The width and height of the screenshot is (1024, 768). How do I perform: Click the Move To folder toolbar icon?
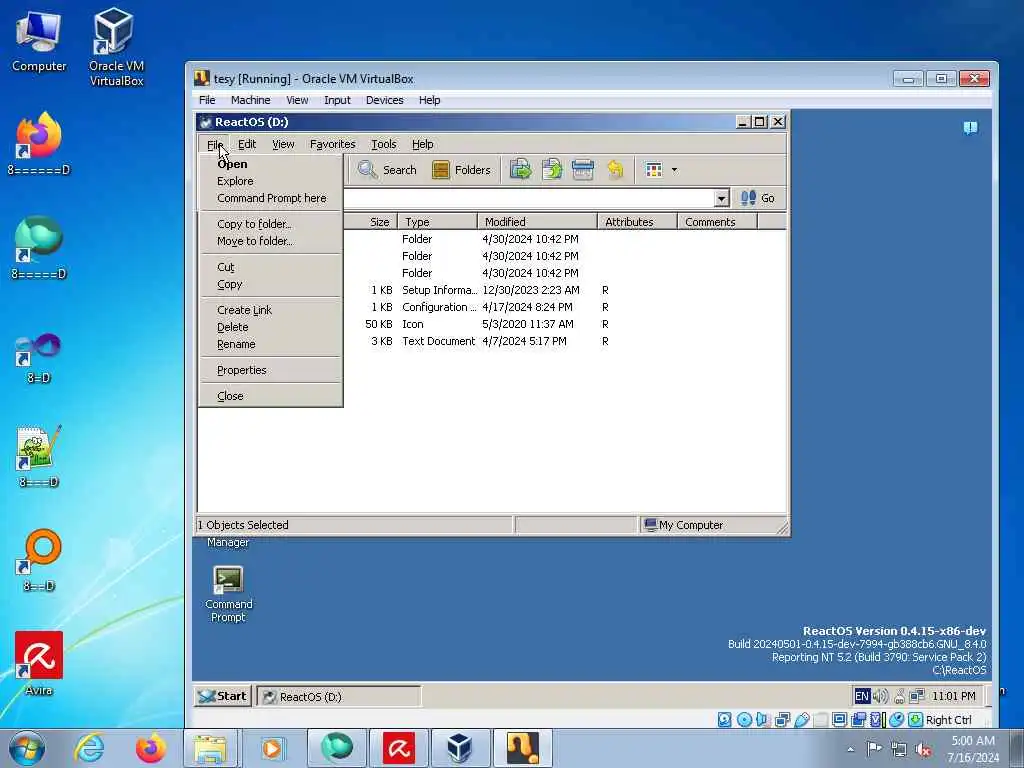[520, 170]
